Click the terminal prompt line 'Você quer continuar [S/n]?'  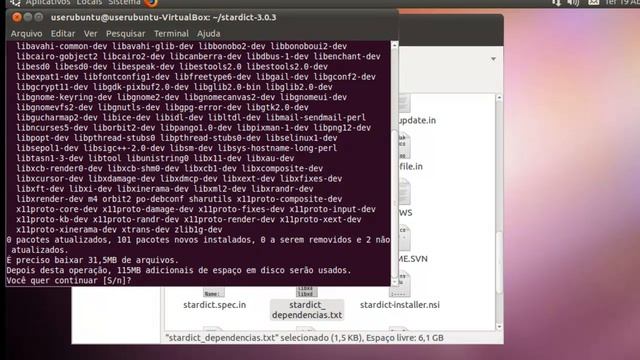[x=69, y=280]
